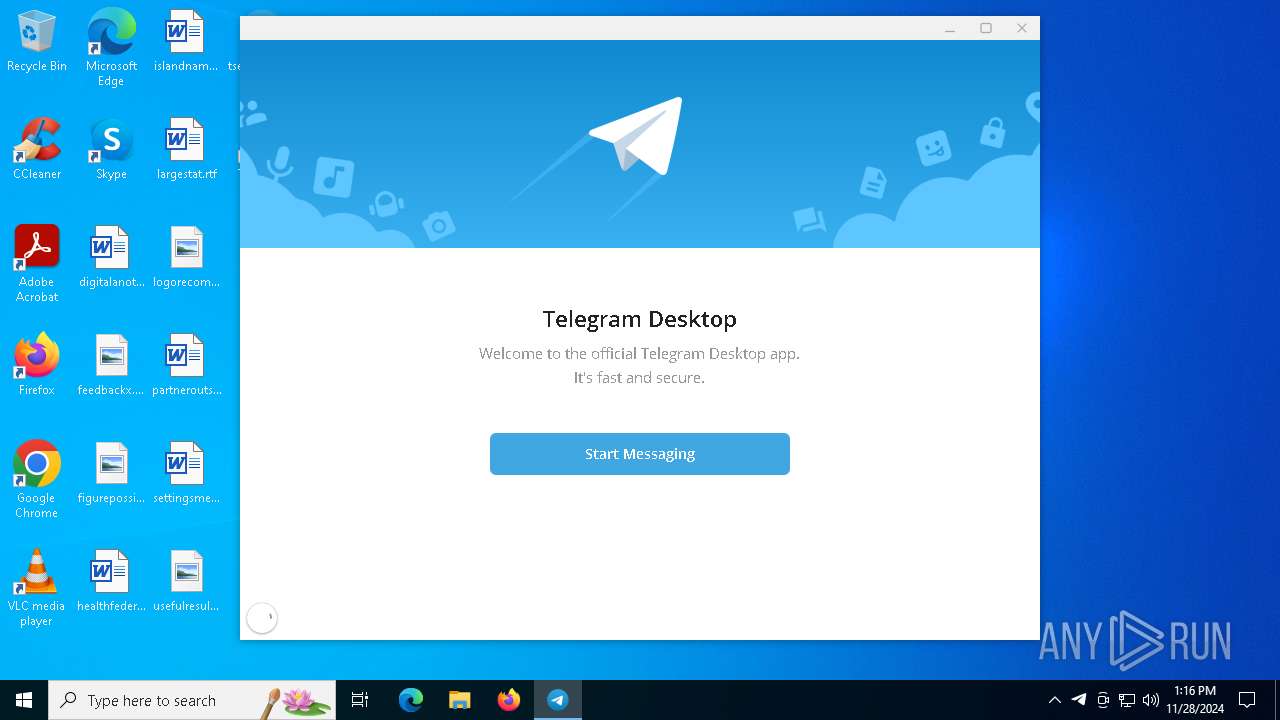Click the camera (Meet Now) tray icon
The image size is (1280, 720).
point(1103,700)
